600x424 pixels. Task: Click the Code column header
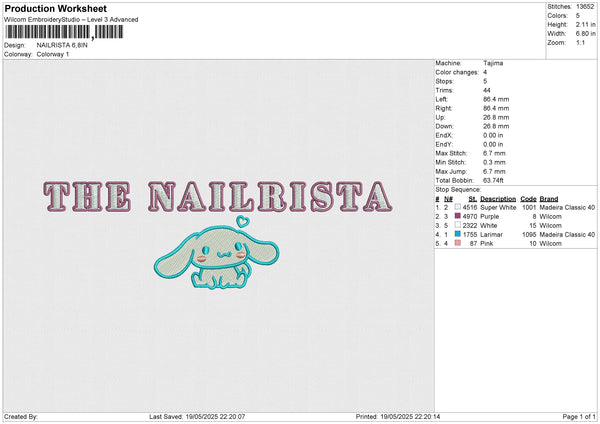click(x=528, y=199)
